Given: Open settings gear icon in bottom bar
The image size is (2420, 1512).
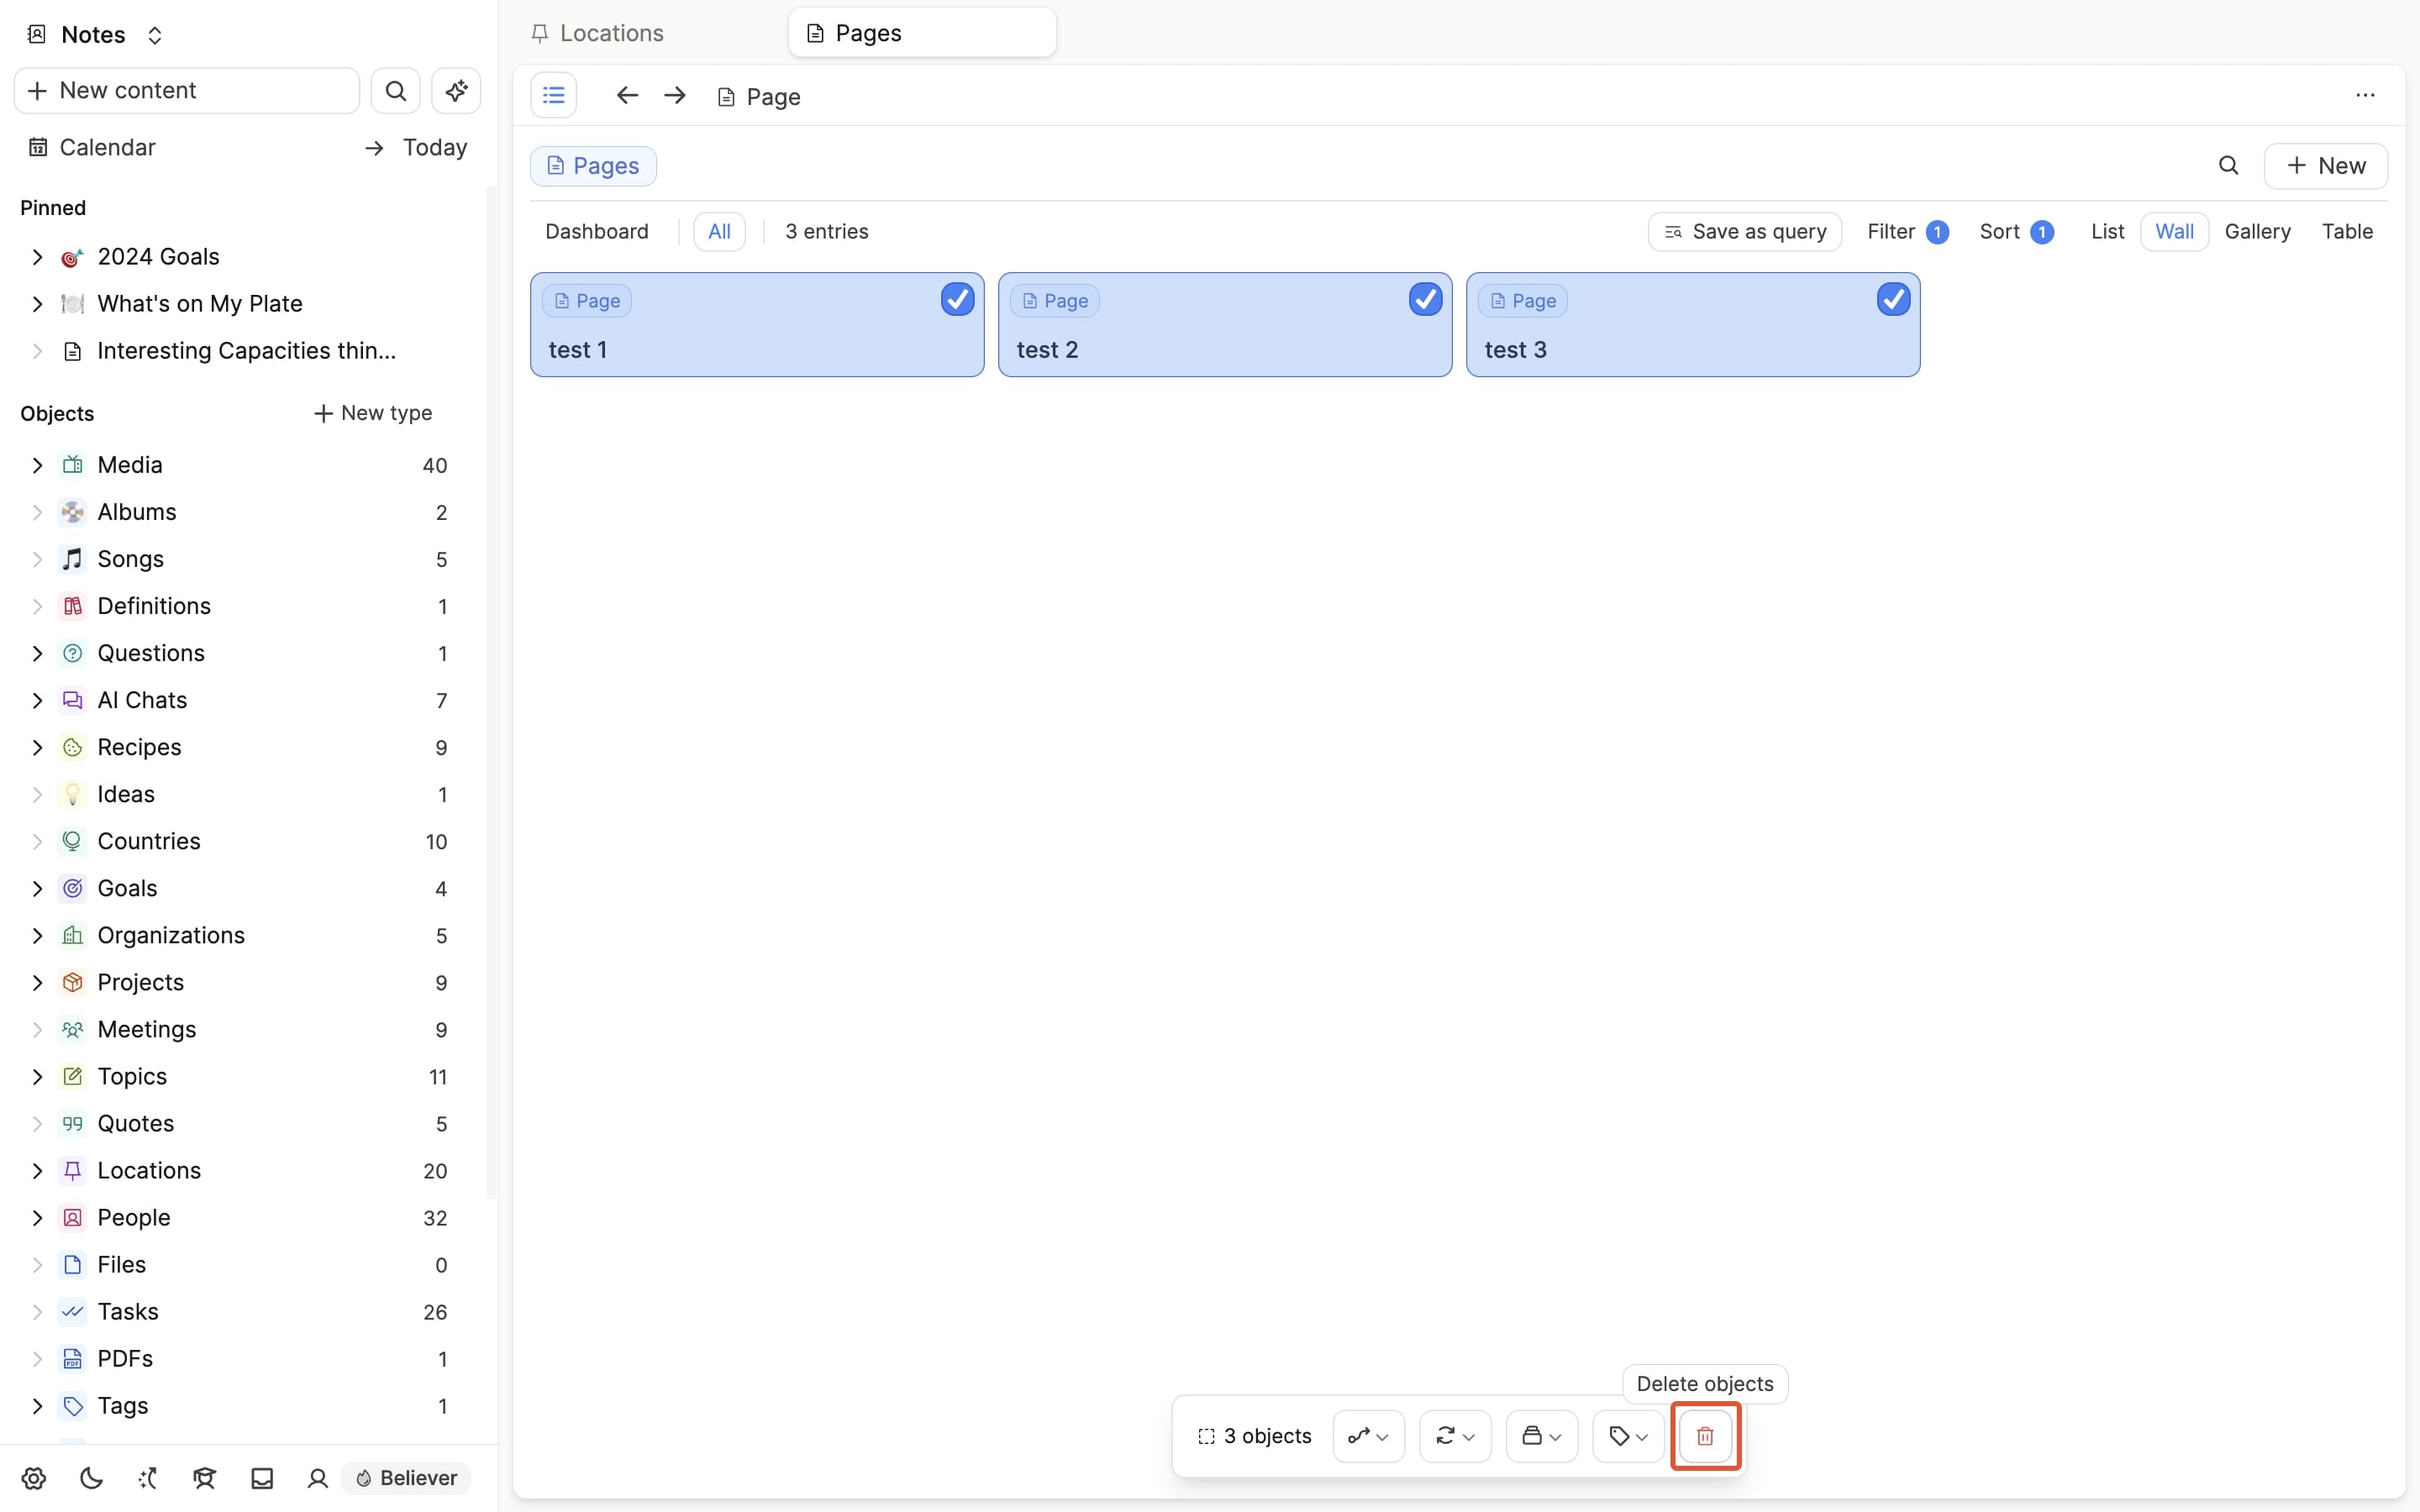Looking at the screenshot, I should (x=34, y=1478).
